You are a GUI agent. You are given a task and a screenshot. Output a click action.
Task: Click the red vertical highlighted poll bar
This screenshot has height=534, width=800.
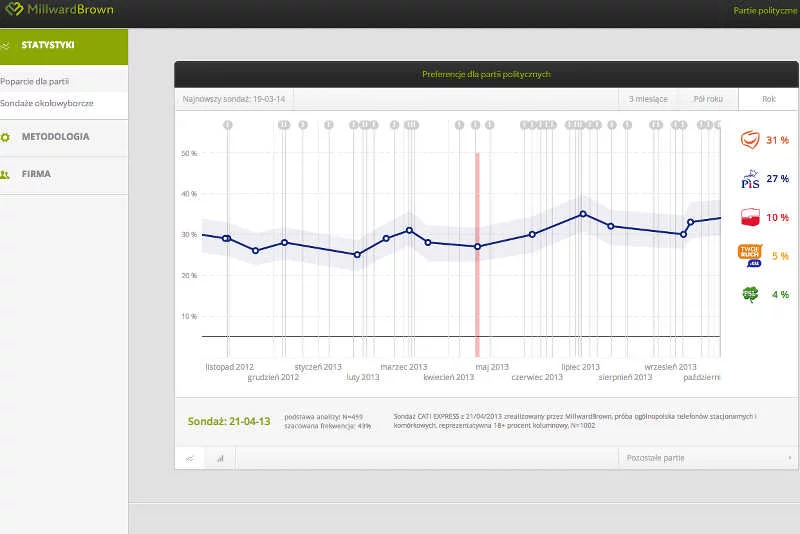[478, 255]
